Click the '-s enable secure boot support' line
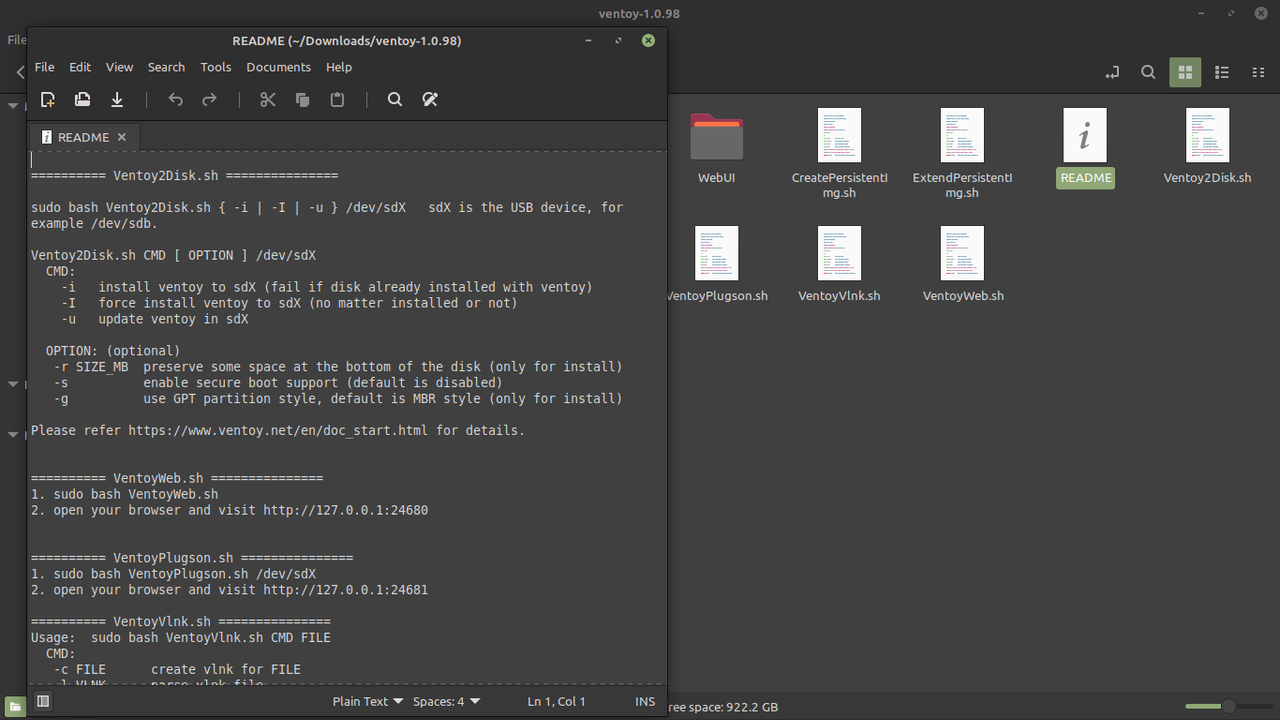The image size is (1280, 720). tap(278, 382)
